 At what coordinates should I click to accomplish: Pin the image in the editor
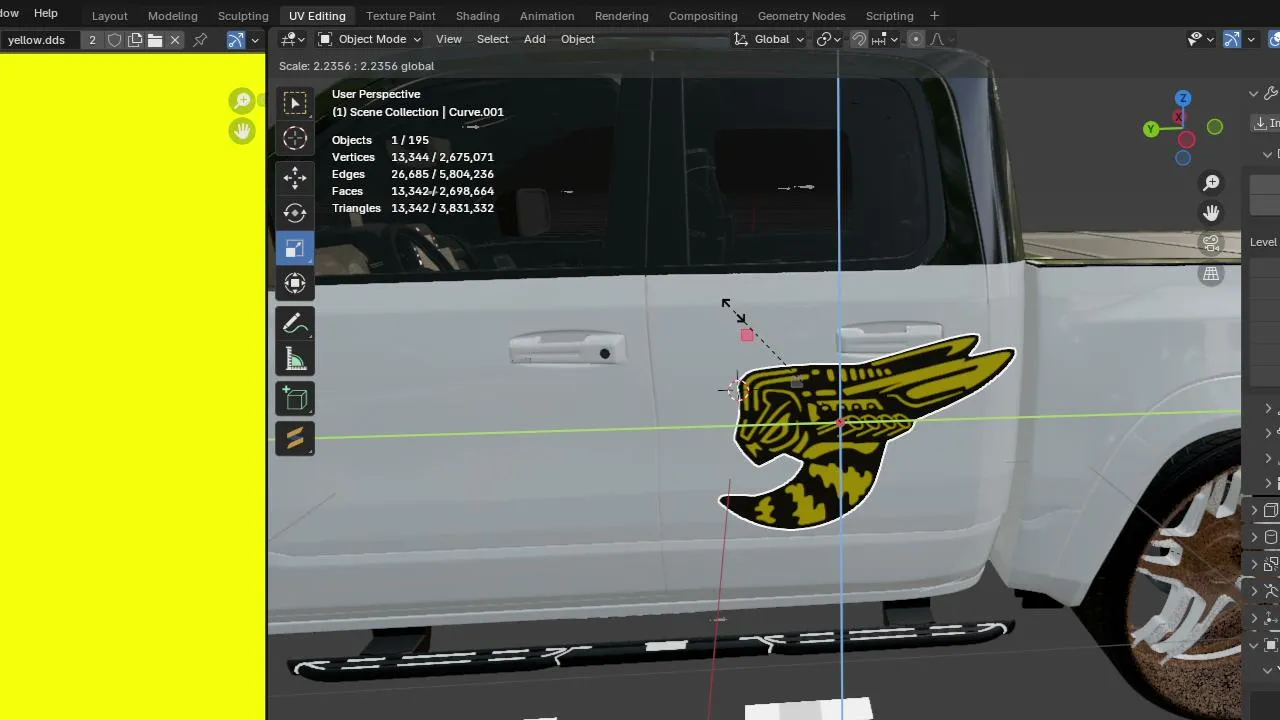pyautogui.click(x=200, y=40)
